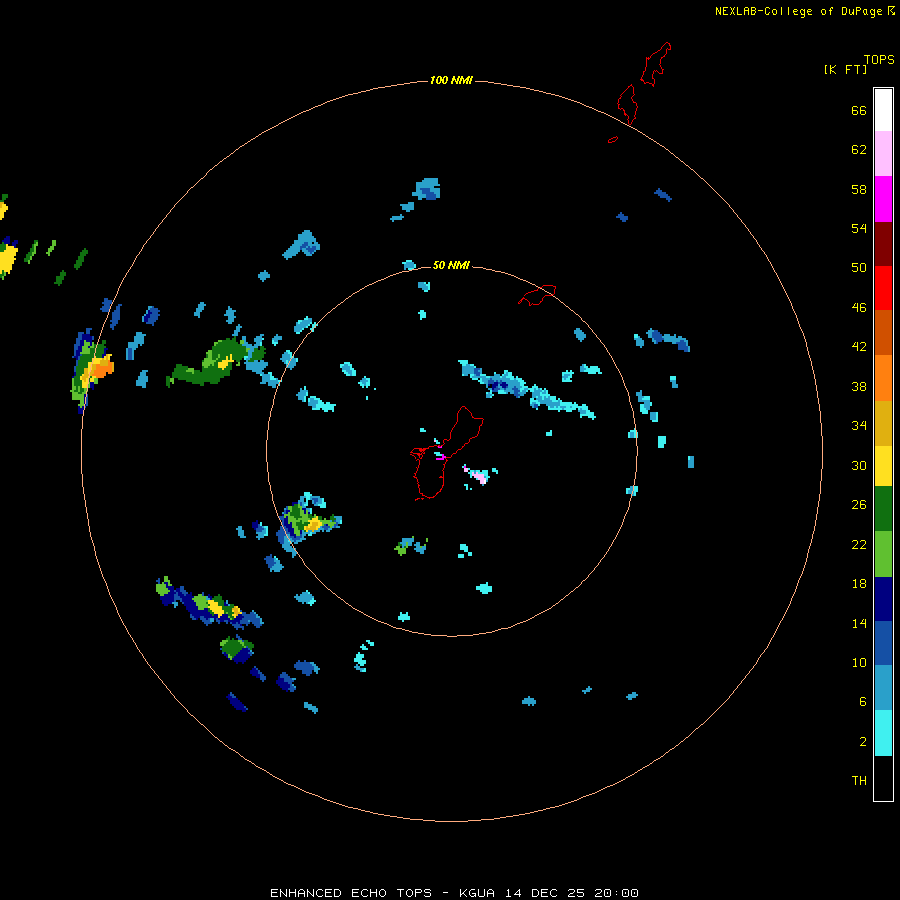Select the dark red legend swatch

click(883, 244)
